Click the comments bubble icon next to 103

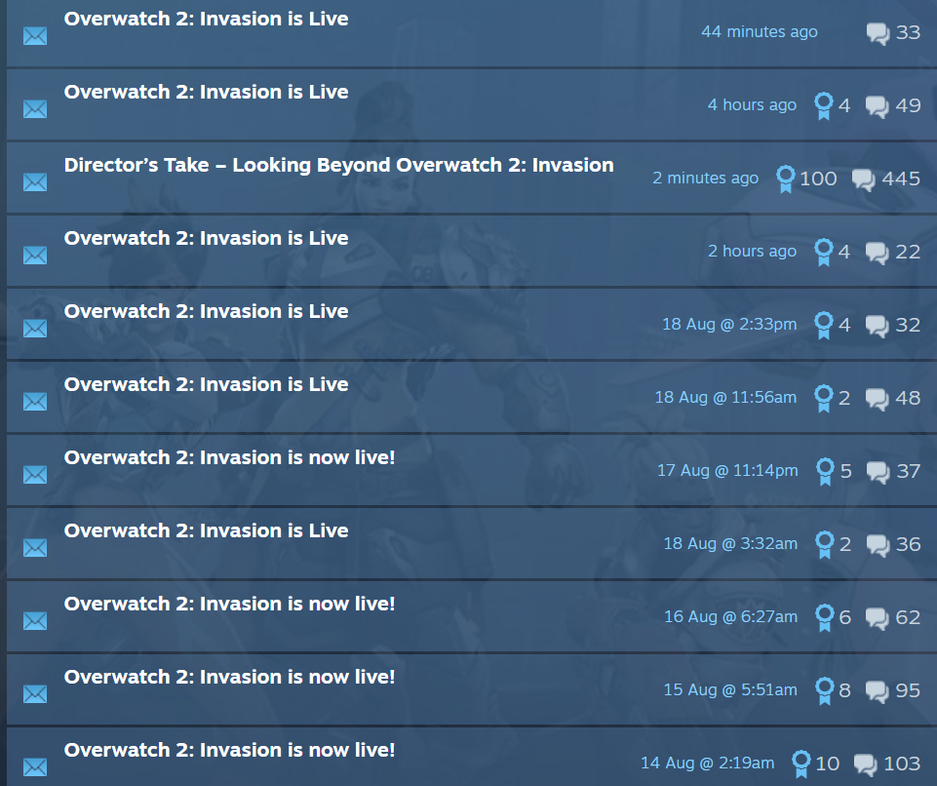(865, 765)
